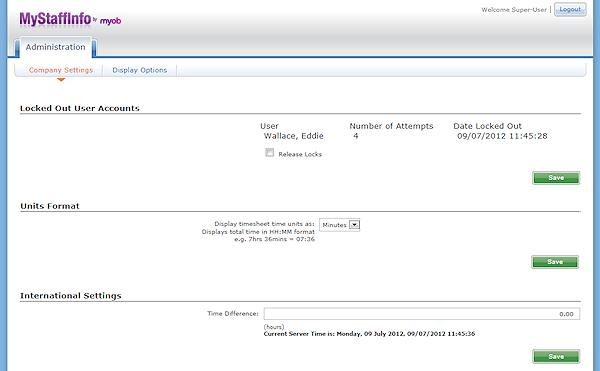Click the Release Locks label text

[300, 154]
